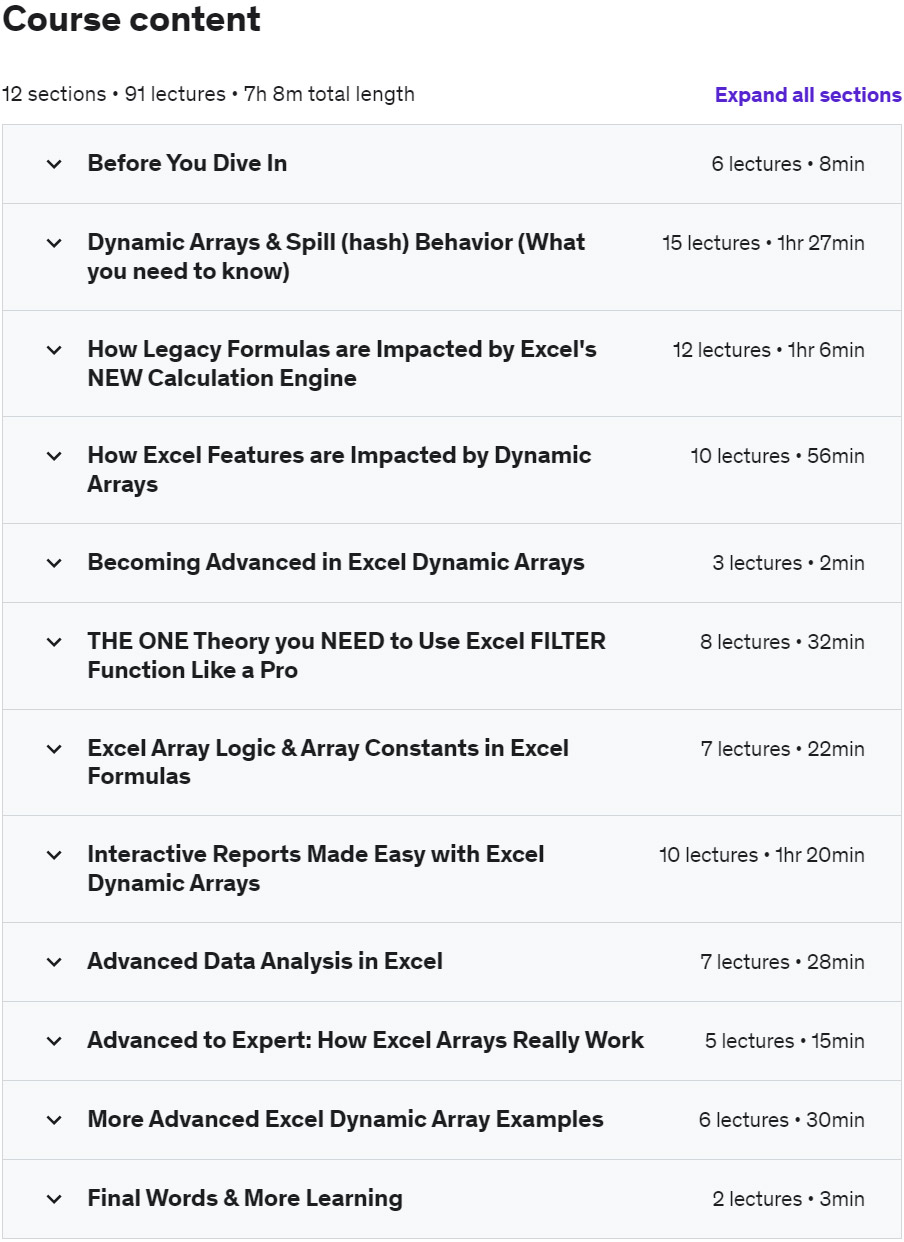Open Final Words & More Learning chevron
904x1242 pixels.
pos(54,1199)
